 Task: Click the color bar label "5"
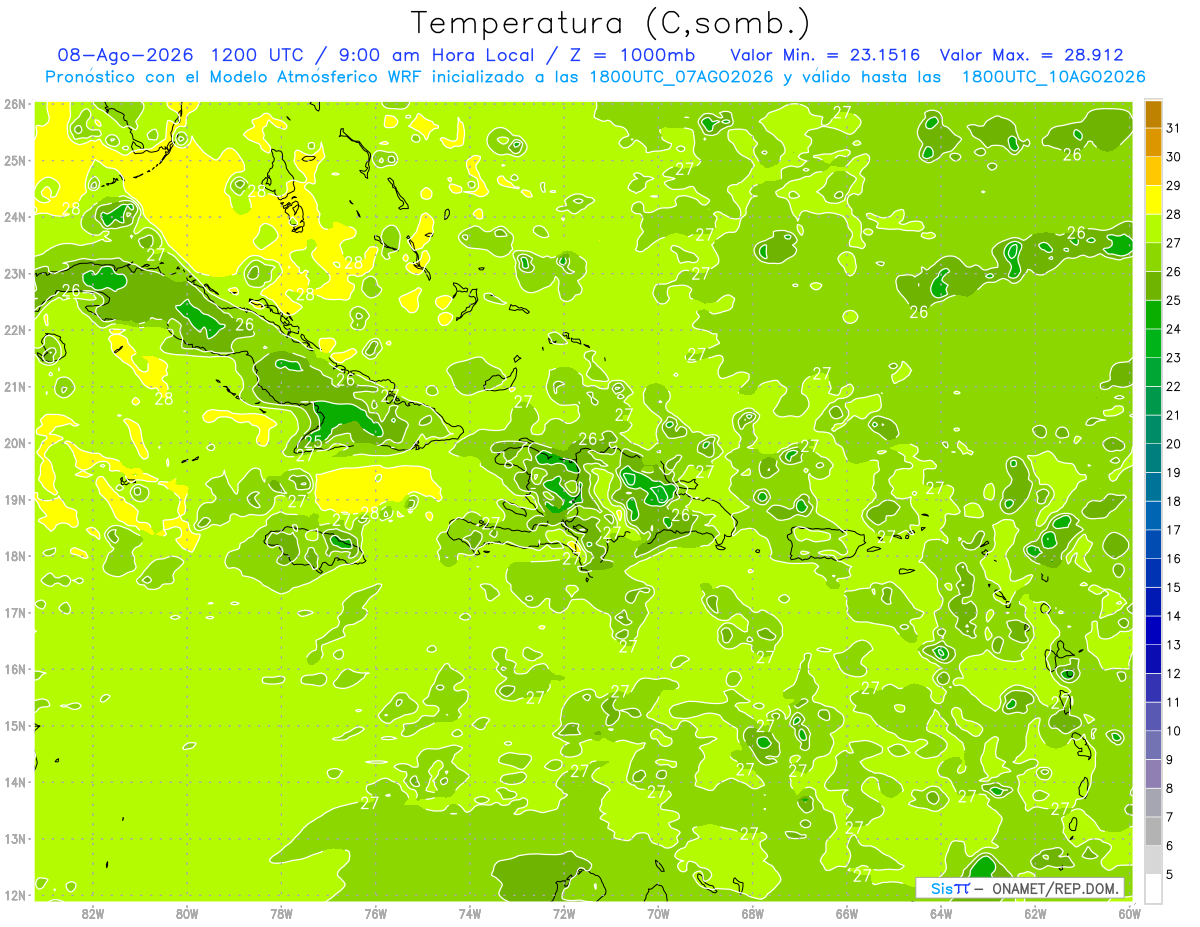1170,874
